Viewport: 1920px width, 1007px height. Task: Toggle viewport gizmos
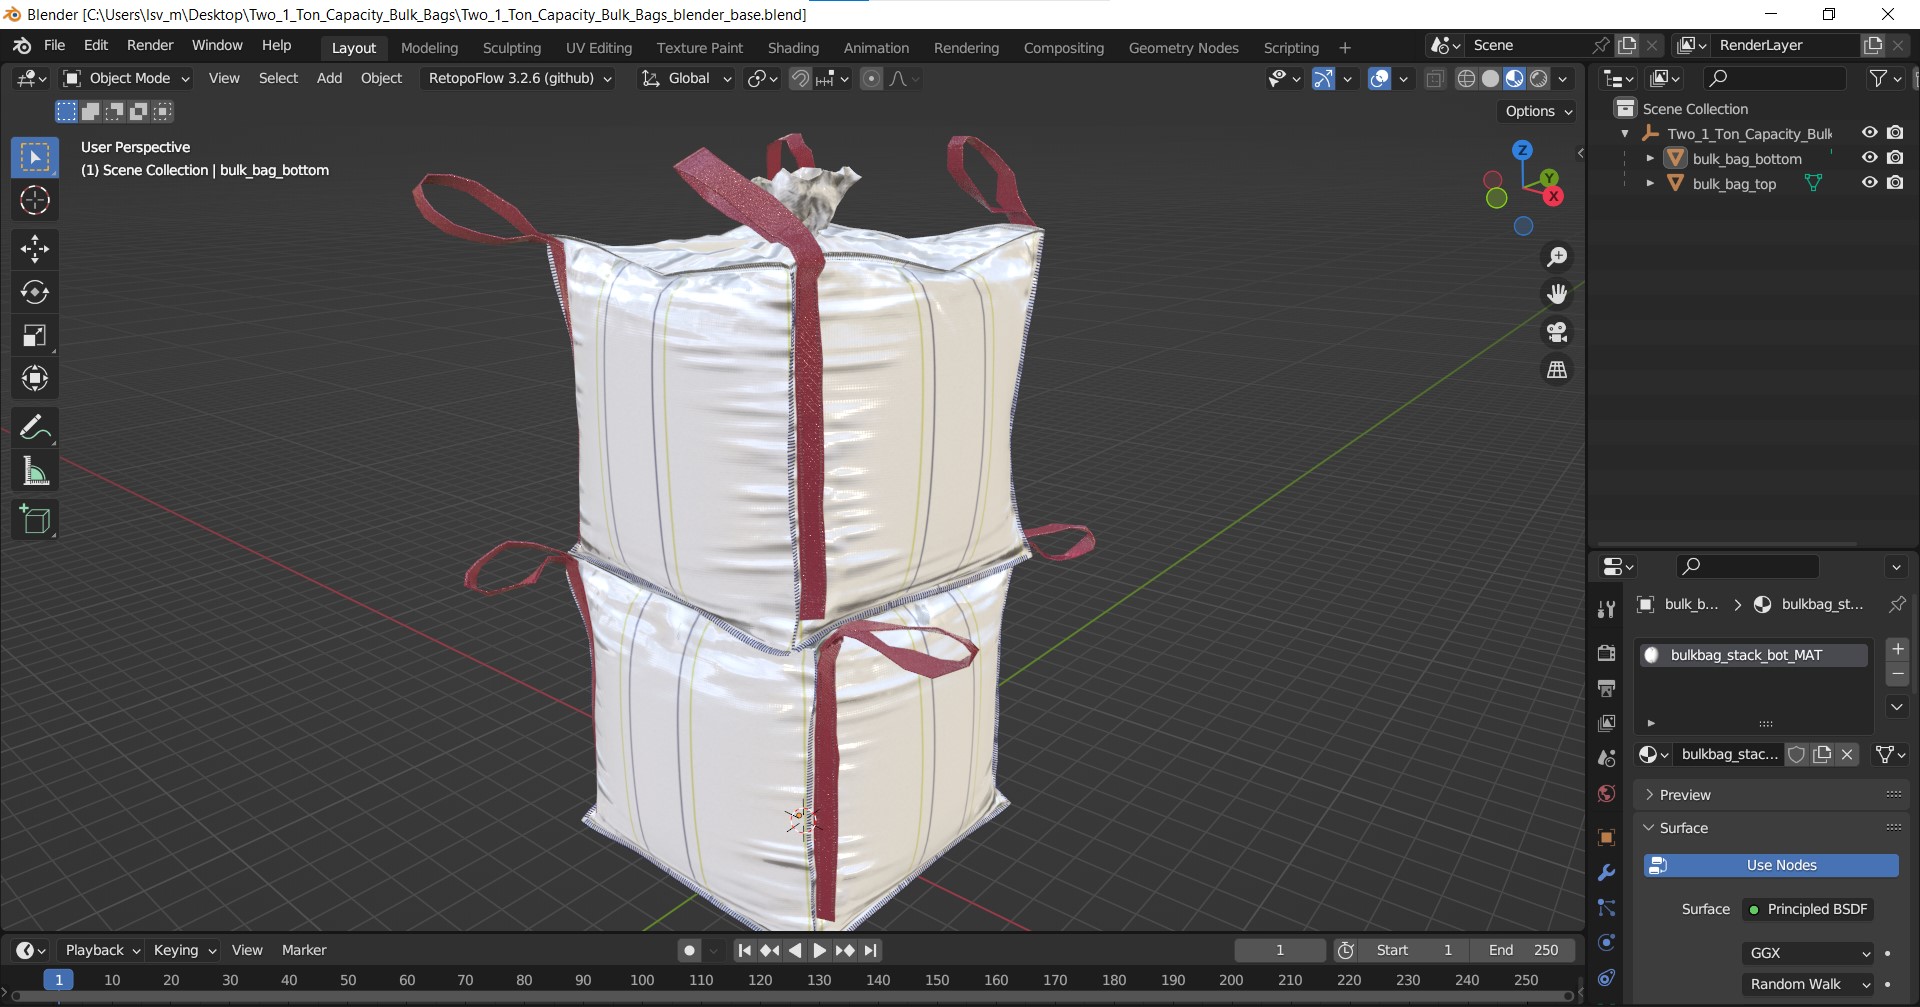[x=1323, y=79]
